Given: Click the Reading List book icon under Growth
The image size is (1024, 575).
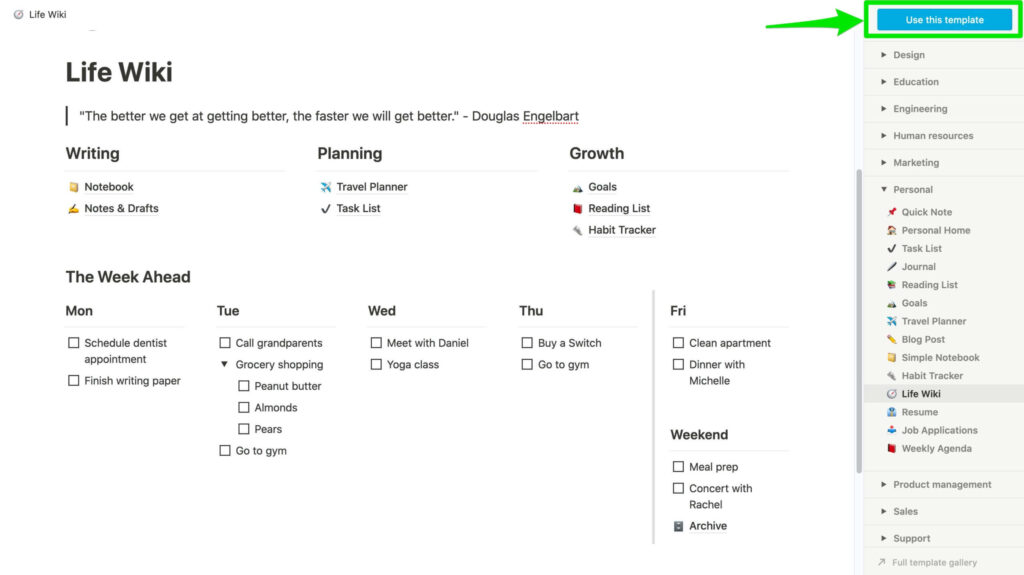Looking at the screenshot, I should pos(577,208).
